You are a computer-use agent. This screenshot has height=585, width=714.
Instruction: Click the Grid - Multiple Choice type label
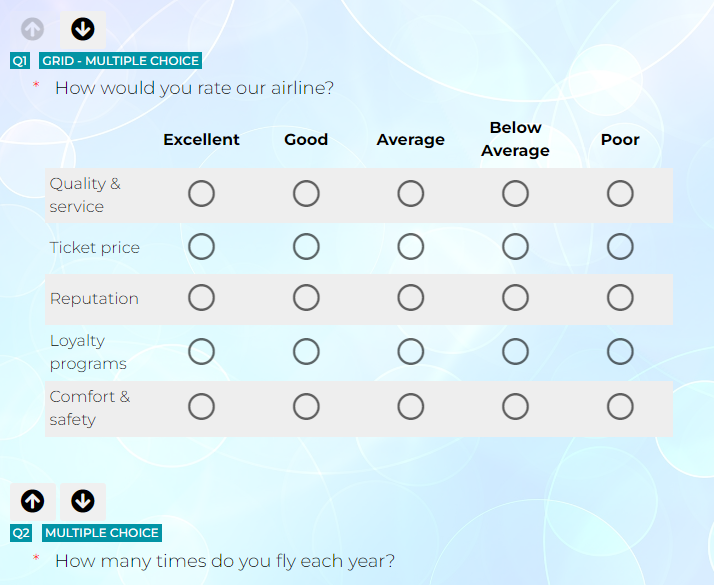[120, 61]
